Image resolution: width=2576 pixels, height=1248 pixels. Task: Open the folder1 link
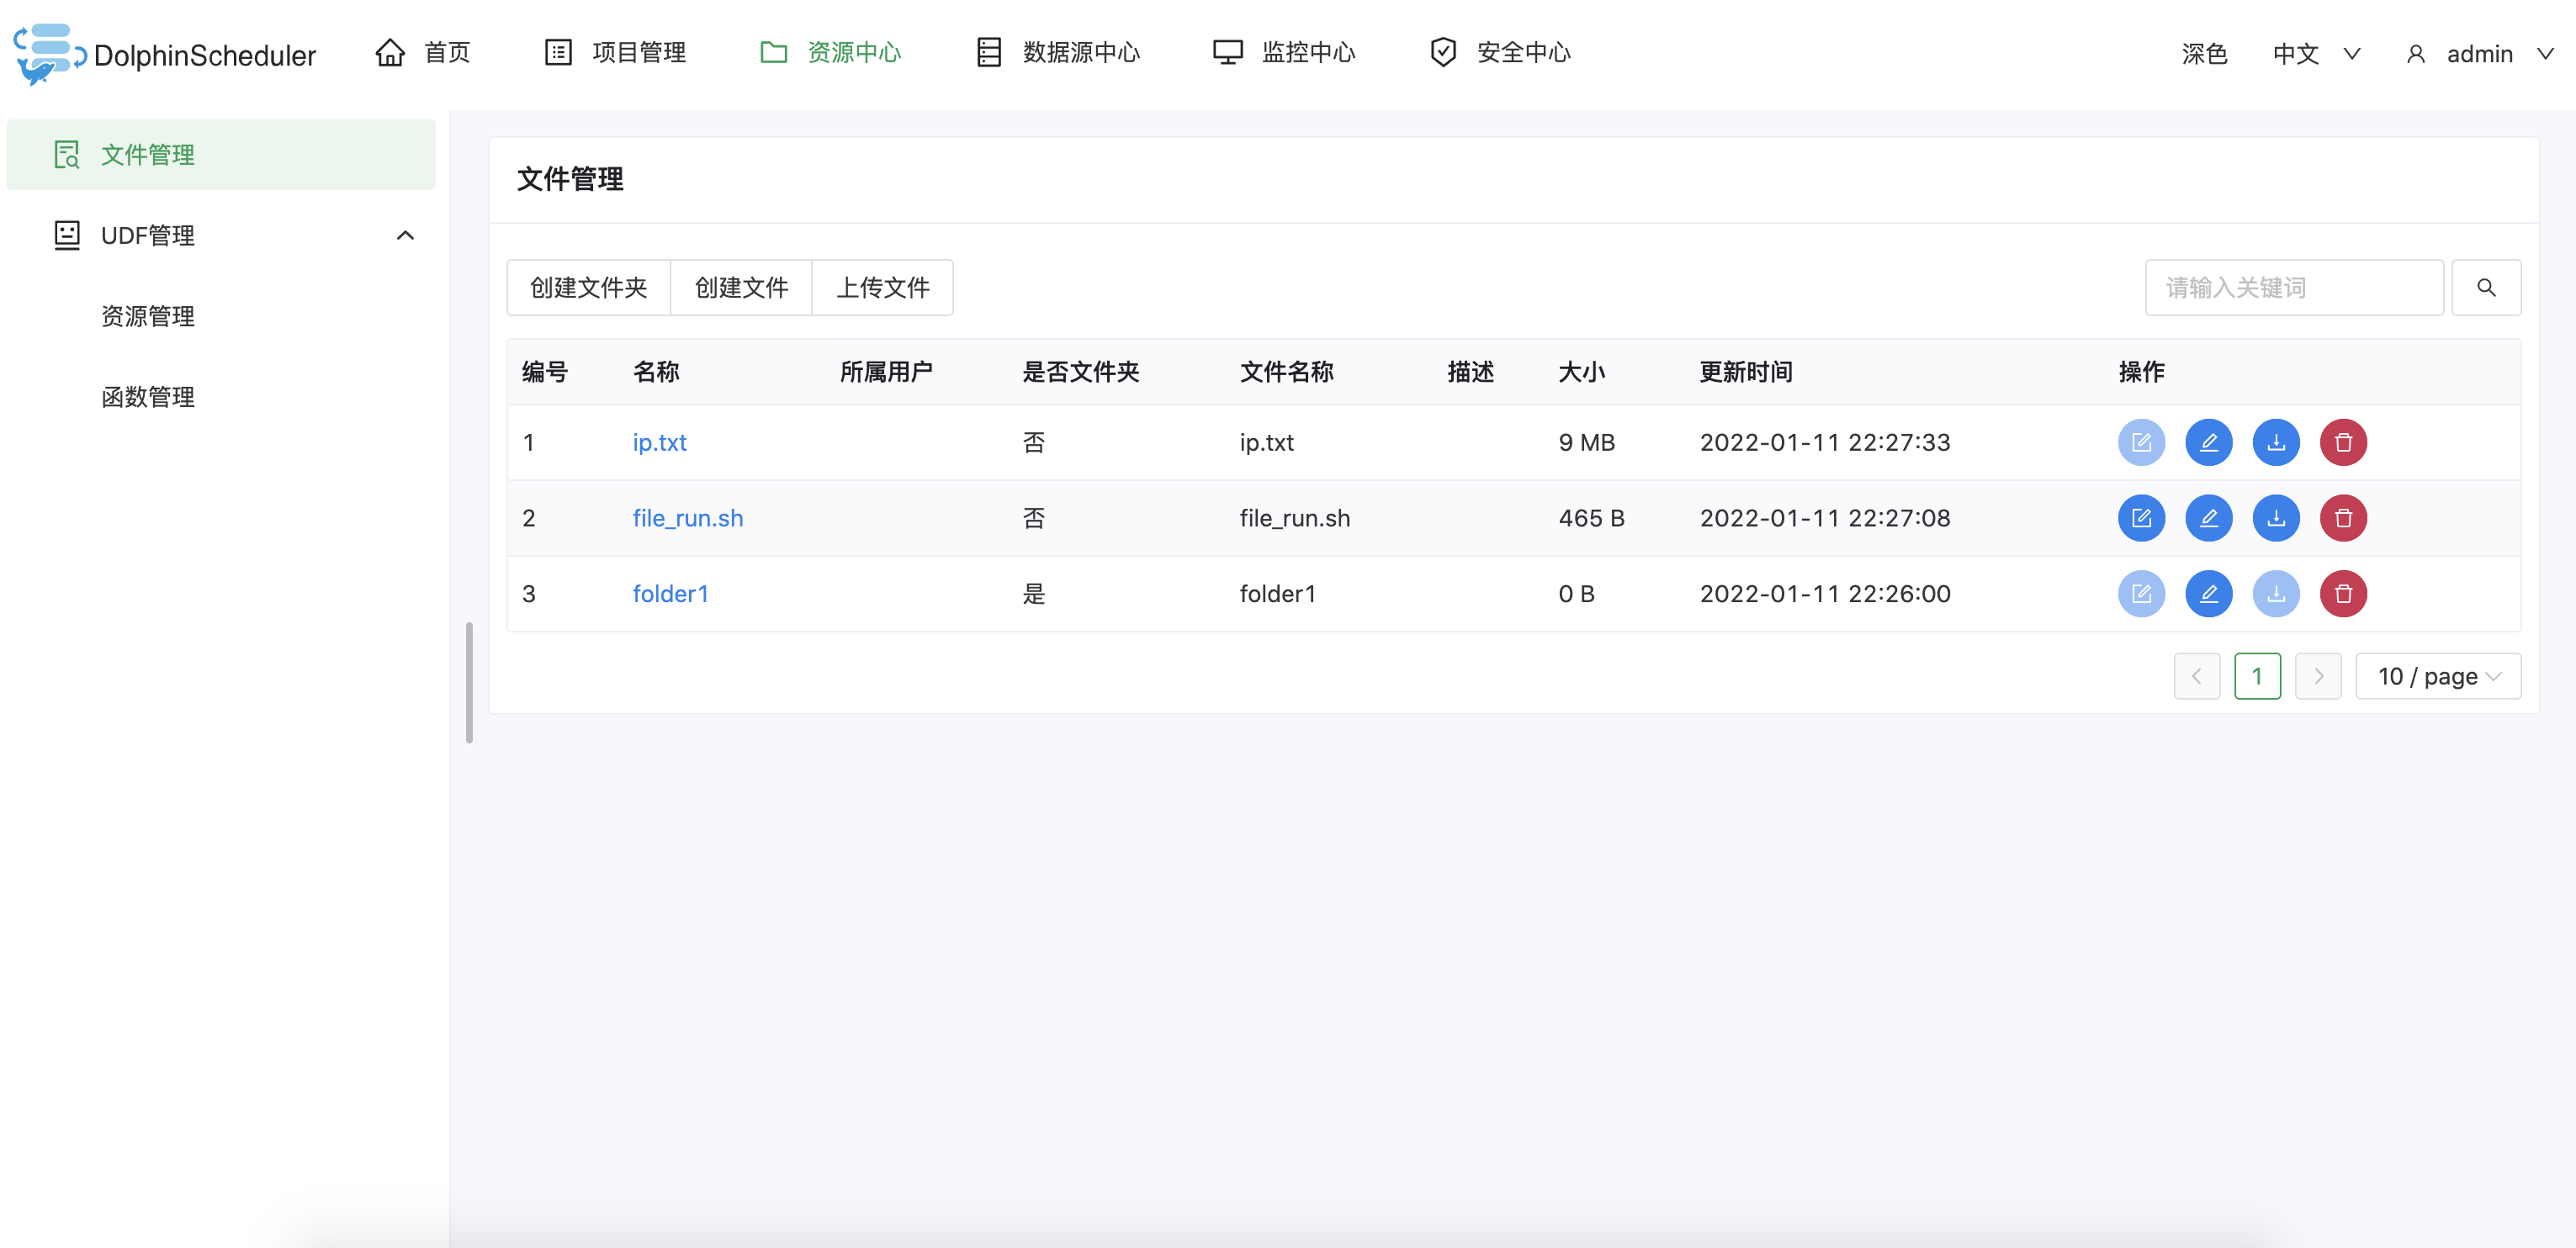point(670,594)
